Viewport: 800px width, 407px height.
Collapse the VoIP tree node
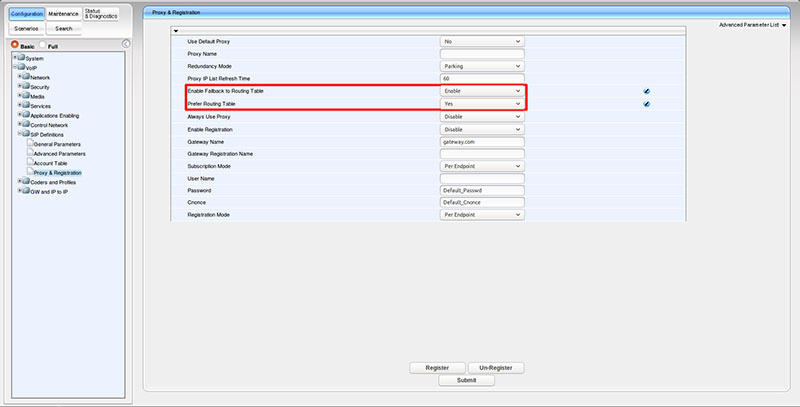pos(15,67)
